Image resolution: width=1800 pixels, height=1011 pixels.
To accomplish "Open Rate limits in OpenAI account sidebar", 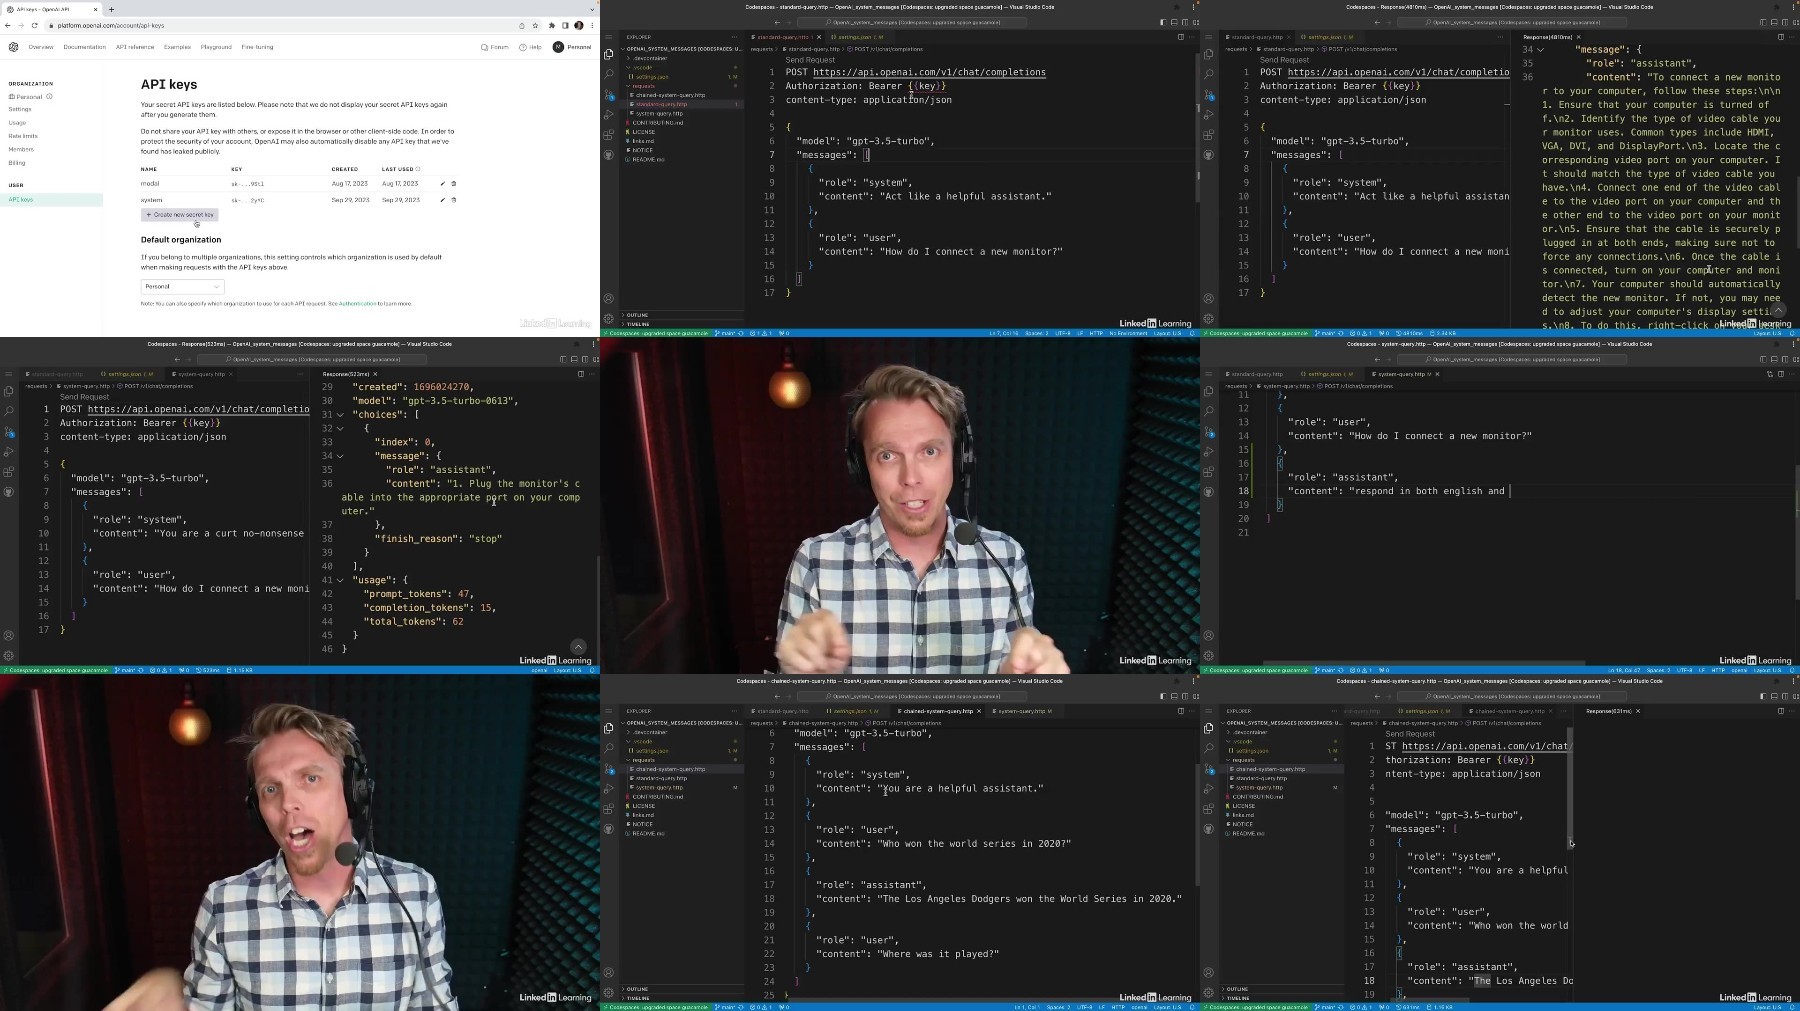I will [x=23, y=136].
